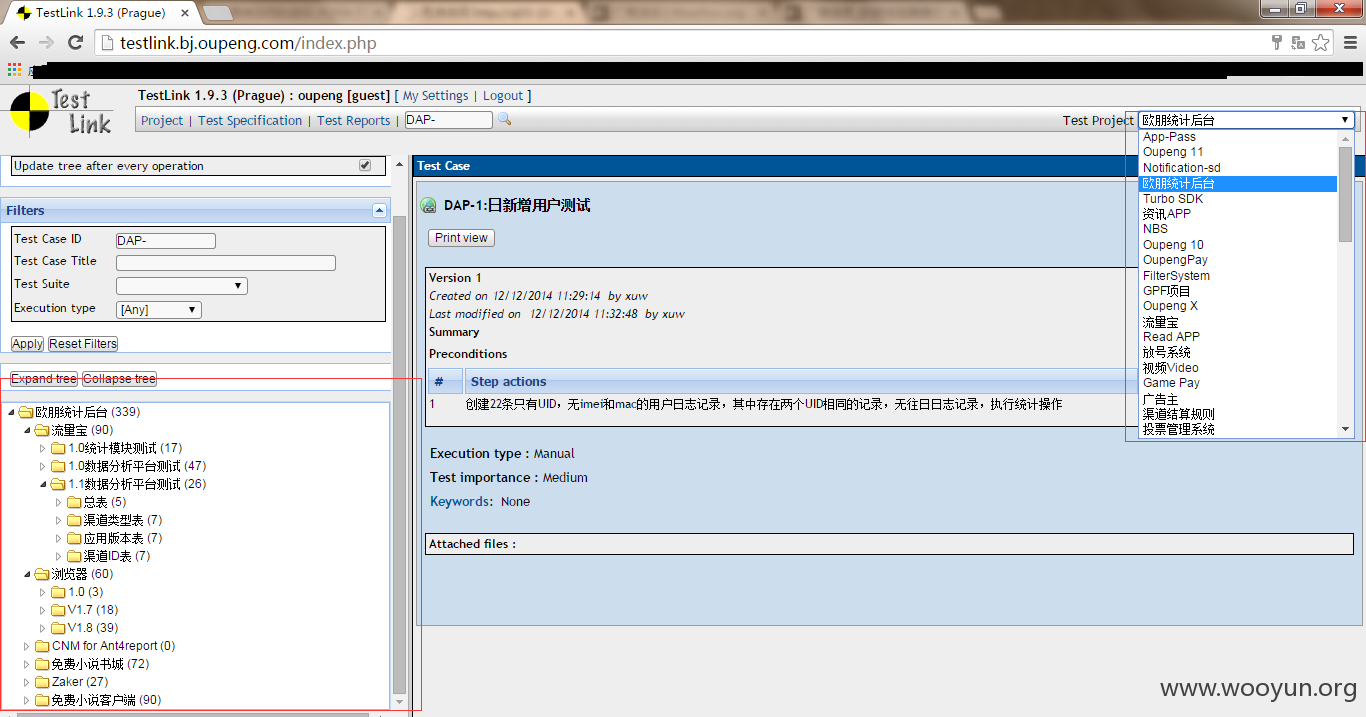Click Expand tree button
This screenshot has height=717, width=1366.
[44, 379]
